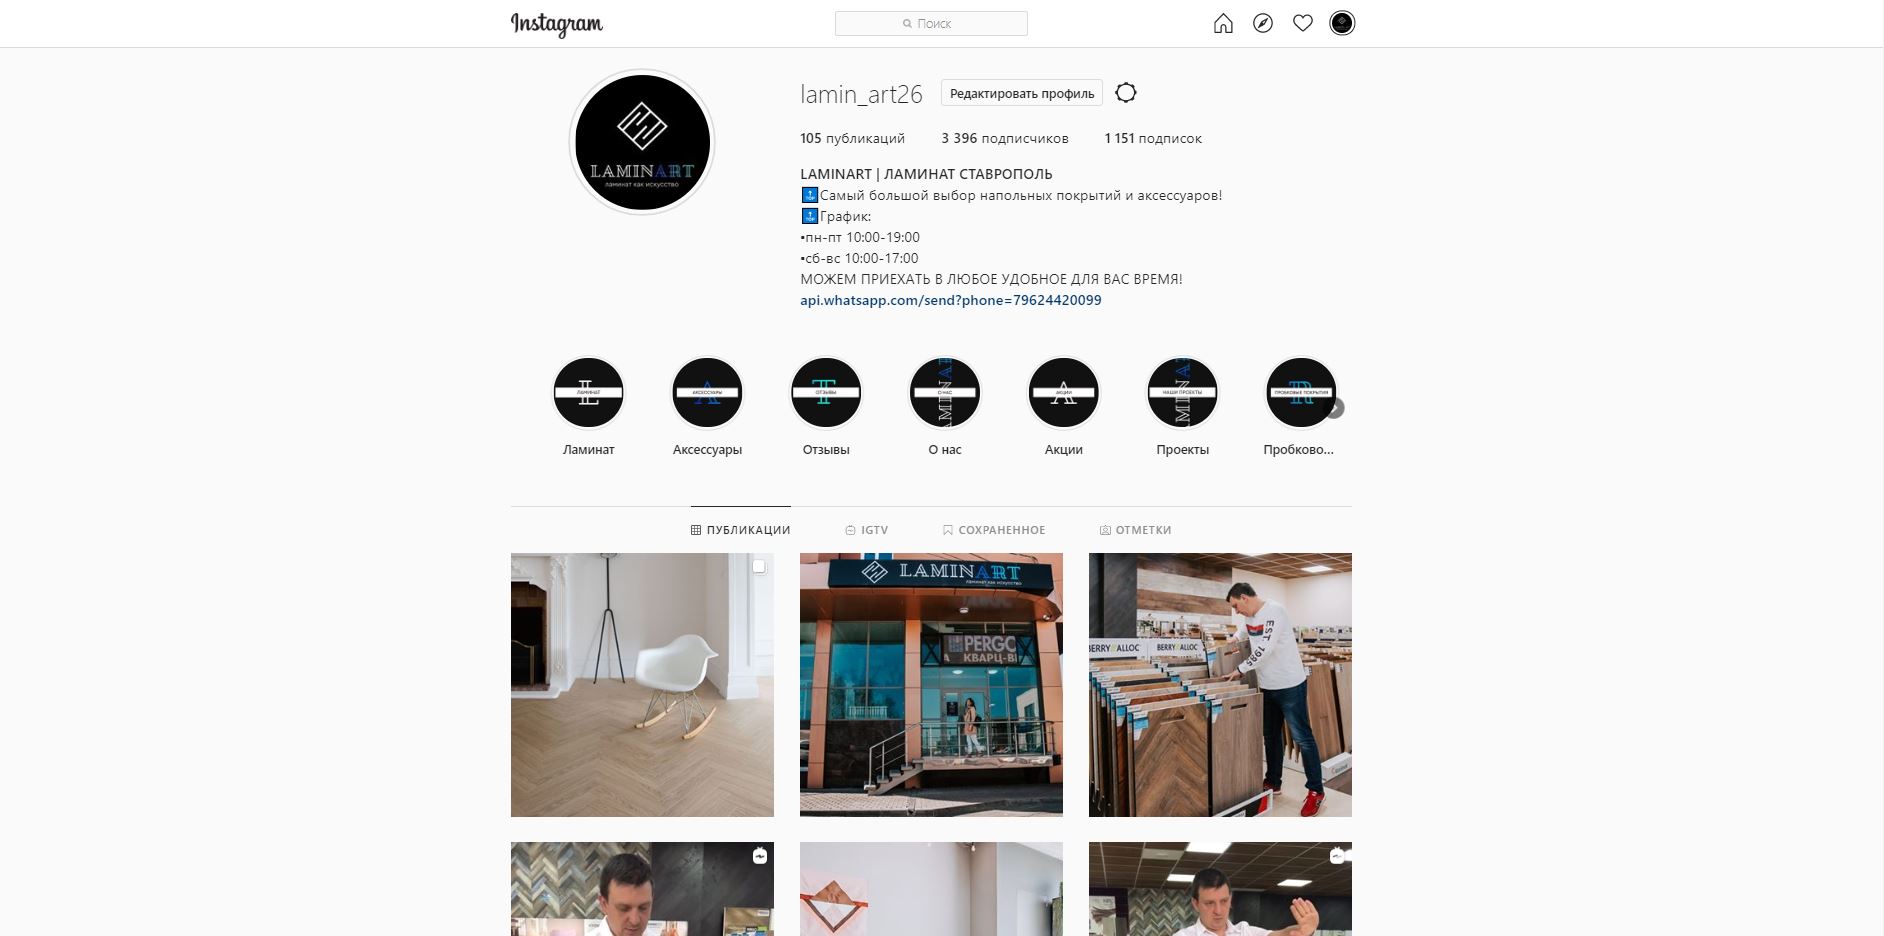The image size is (1884, 936).
Task: Switch to the IGTV tab
Action: click(866, 530)
